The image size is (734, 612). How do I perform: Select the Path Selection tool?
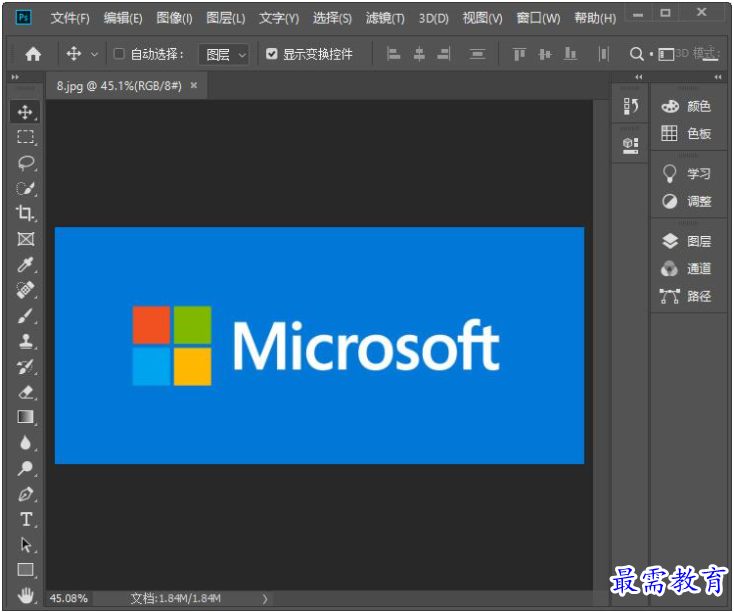25,545
